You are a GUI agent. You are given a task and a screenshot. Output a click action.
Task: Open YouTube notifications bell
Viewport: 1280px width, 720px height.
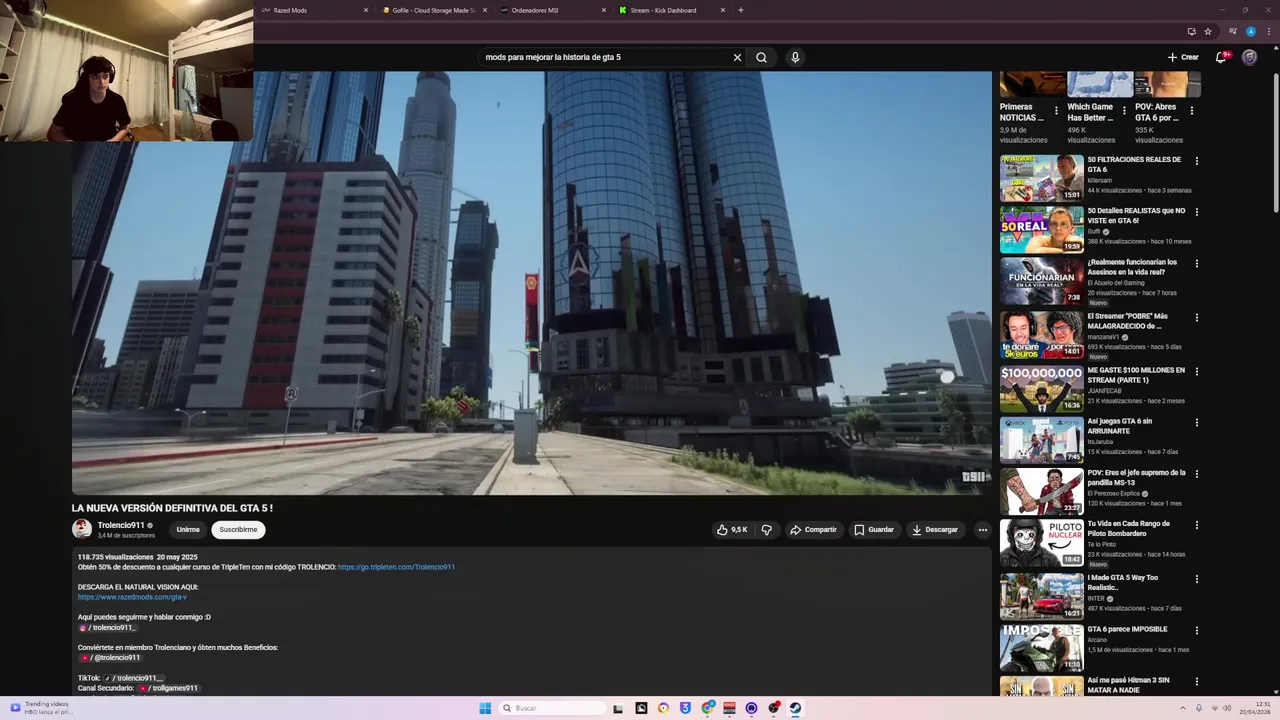[1221, 57]
